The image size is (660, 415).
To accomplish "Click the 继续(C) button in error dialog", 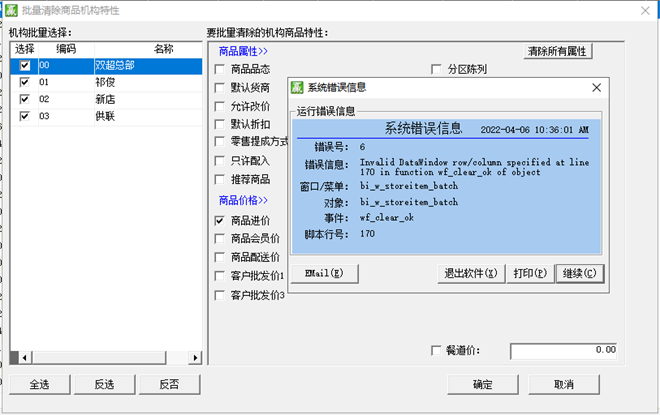I will [x=578, y=273].
